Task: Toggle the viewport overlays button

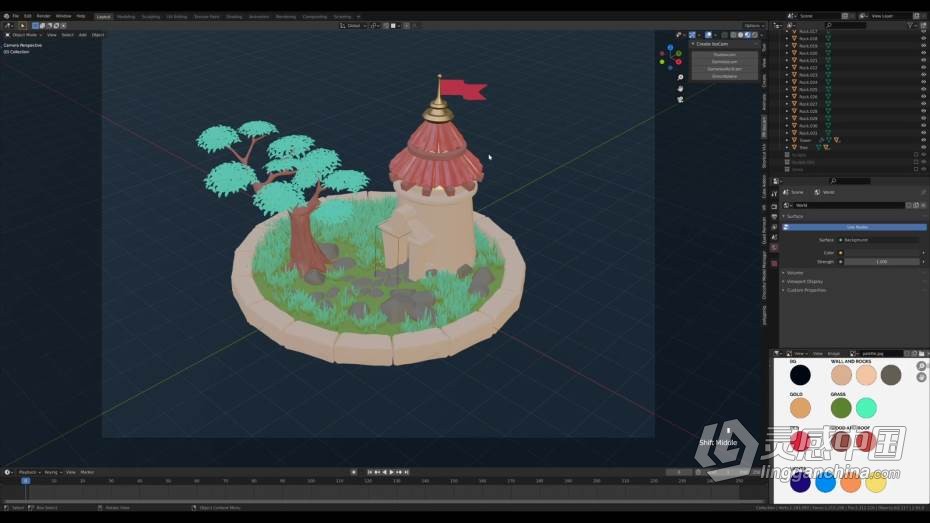Action: (x=708, y=35)
